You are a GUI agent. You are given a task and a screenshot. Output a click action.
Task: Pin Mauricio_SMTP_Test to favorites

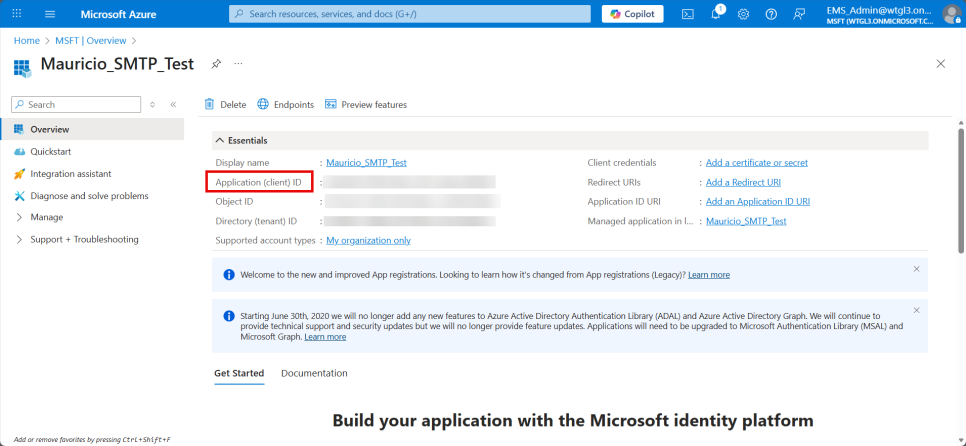(216, 64)
